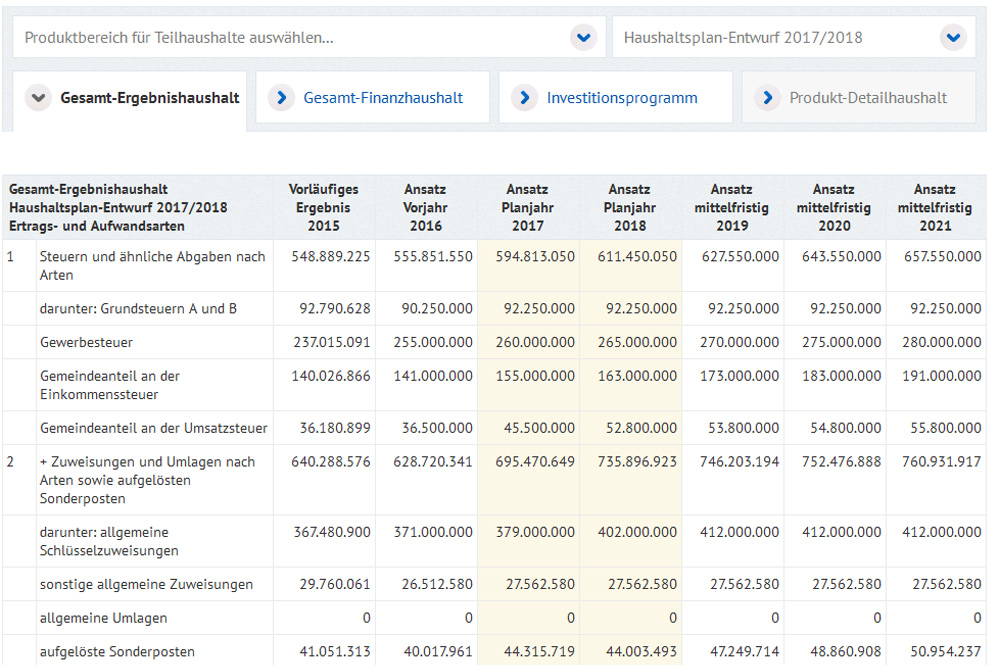
Task: Click the arrow icon next to Investitionsprogramm
Action: click(523, 96)
